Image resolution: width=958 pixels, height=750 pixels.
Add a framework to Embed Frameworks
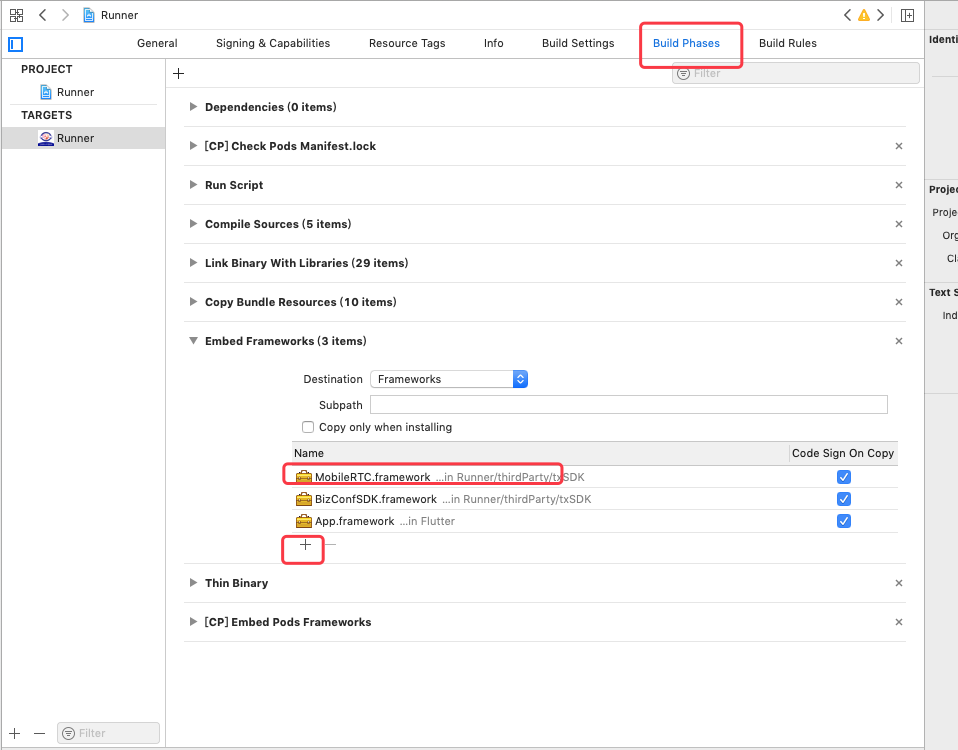click(x=305, y=544)
